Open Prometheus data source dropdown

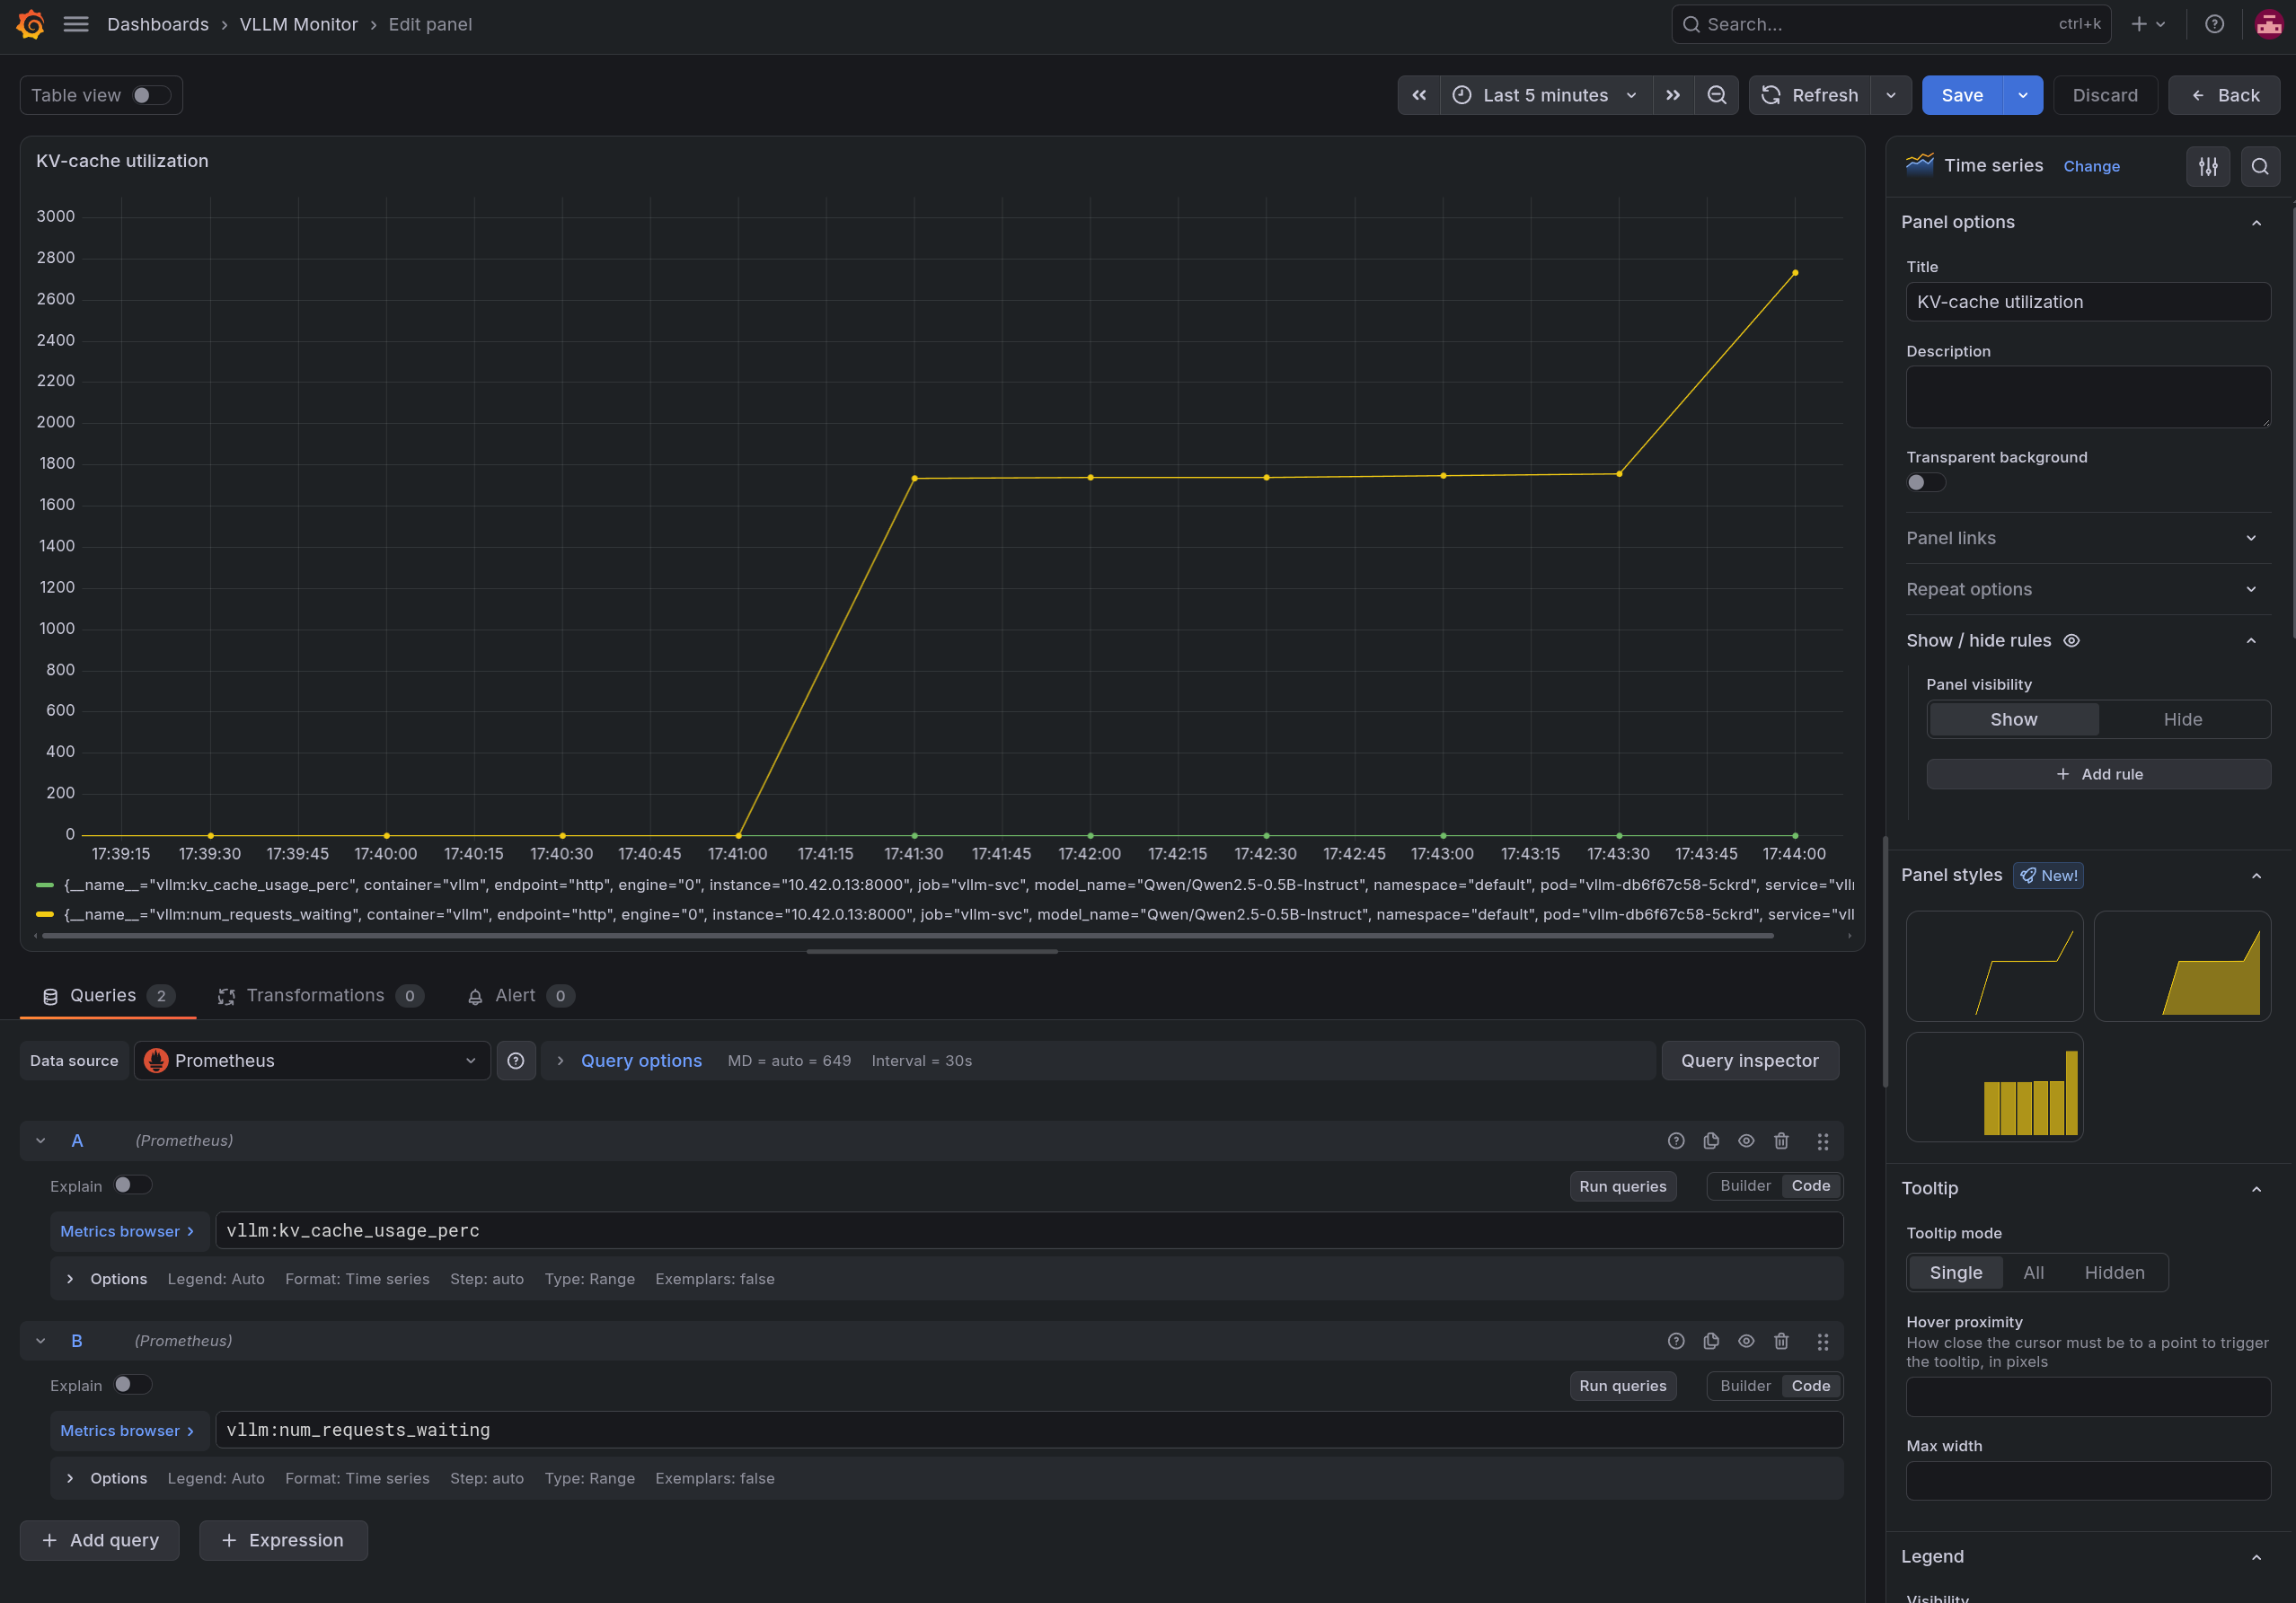(312, 1060)
